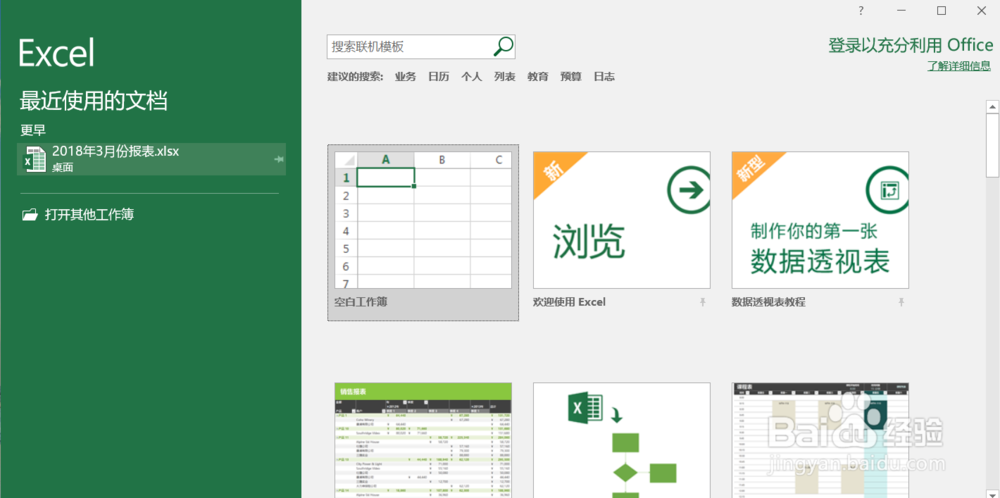Viewport: 1000px width, 498px height.
Task: Search suggested category 个人
Action: (x=471, y=77)
